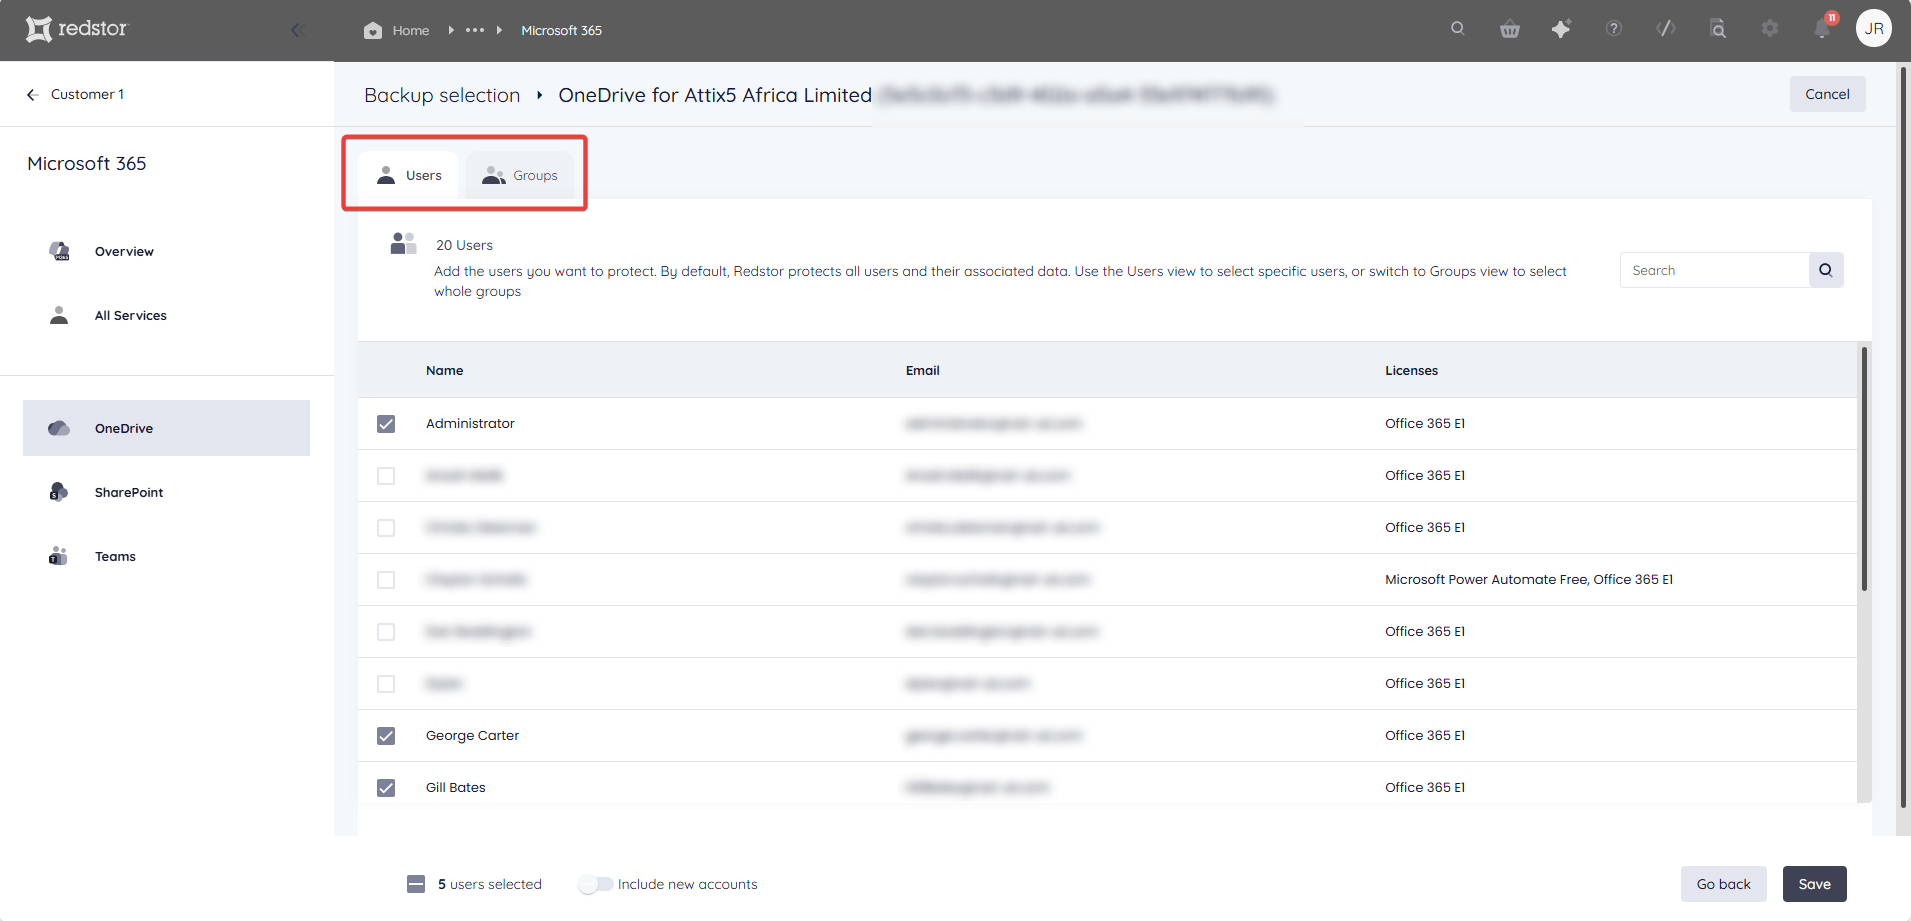Viewport: 1911px width, 921px height.
Task: Select OneDrive in the sidebar
Action: [166, 428]
